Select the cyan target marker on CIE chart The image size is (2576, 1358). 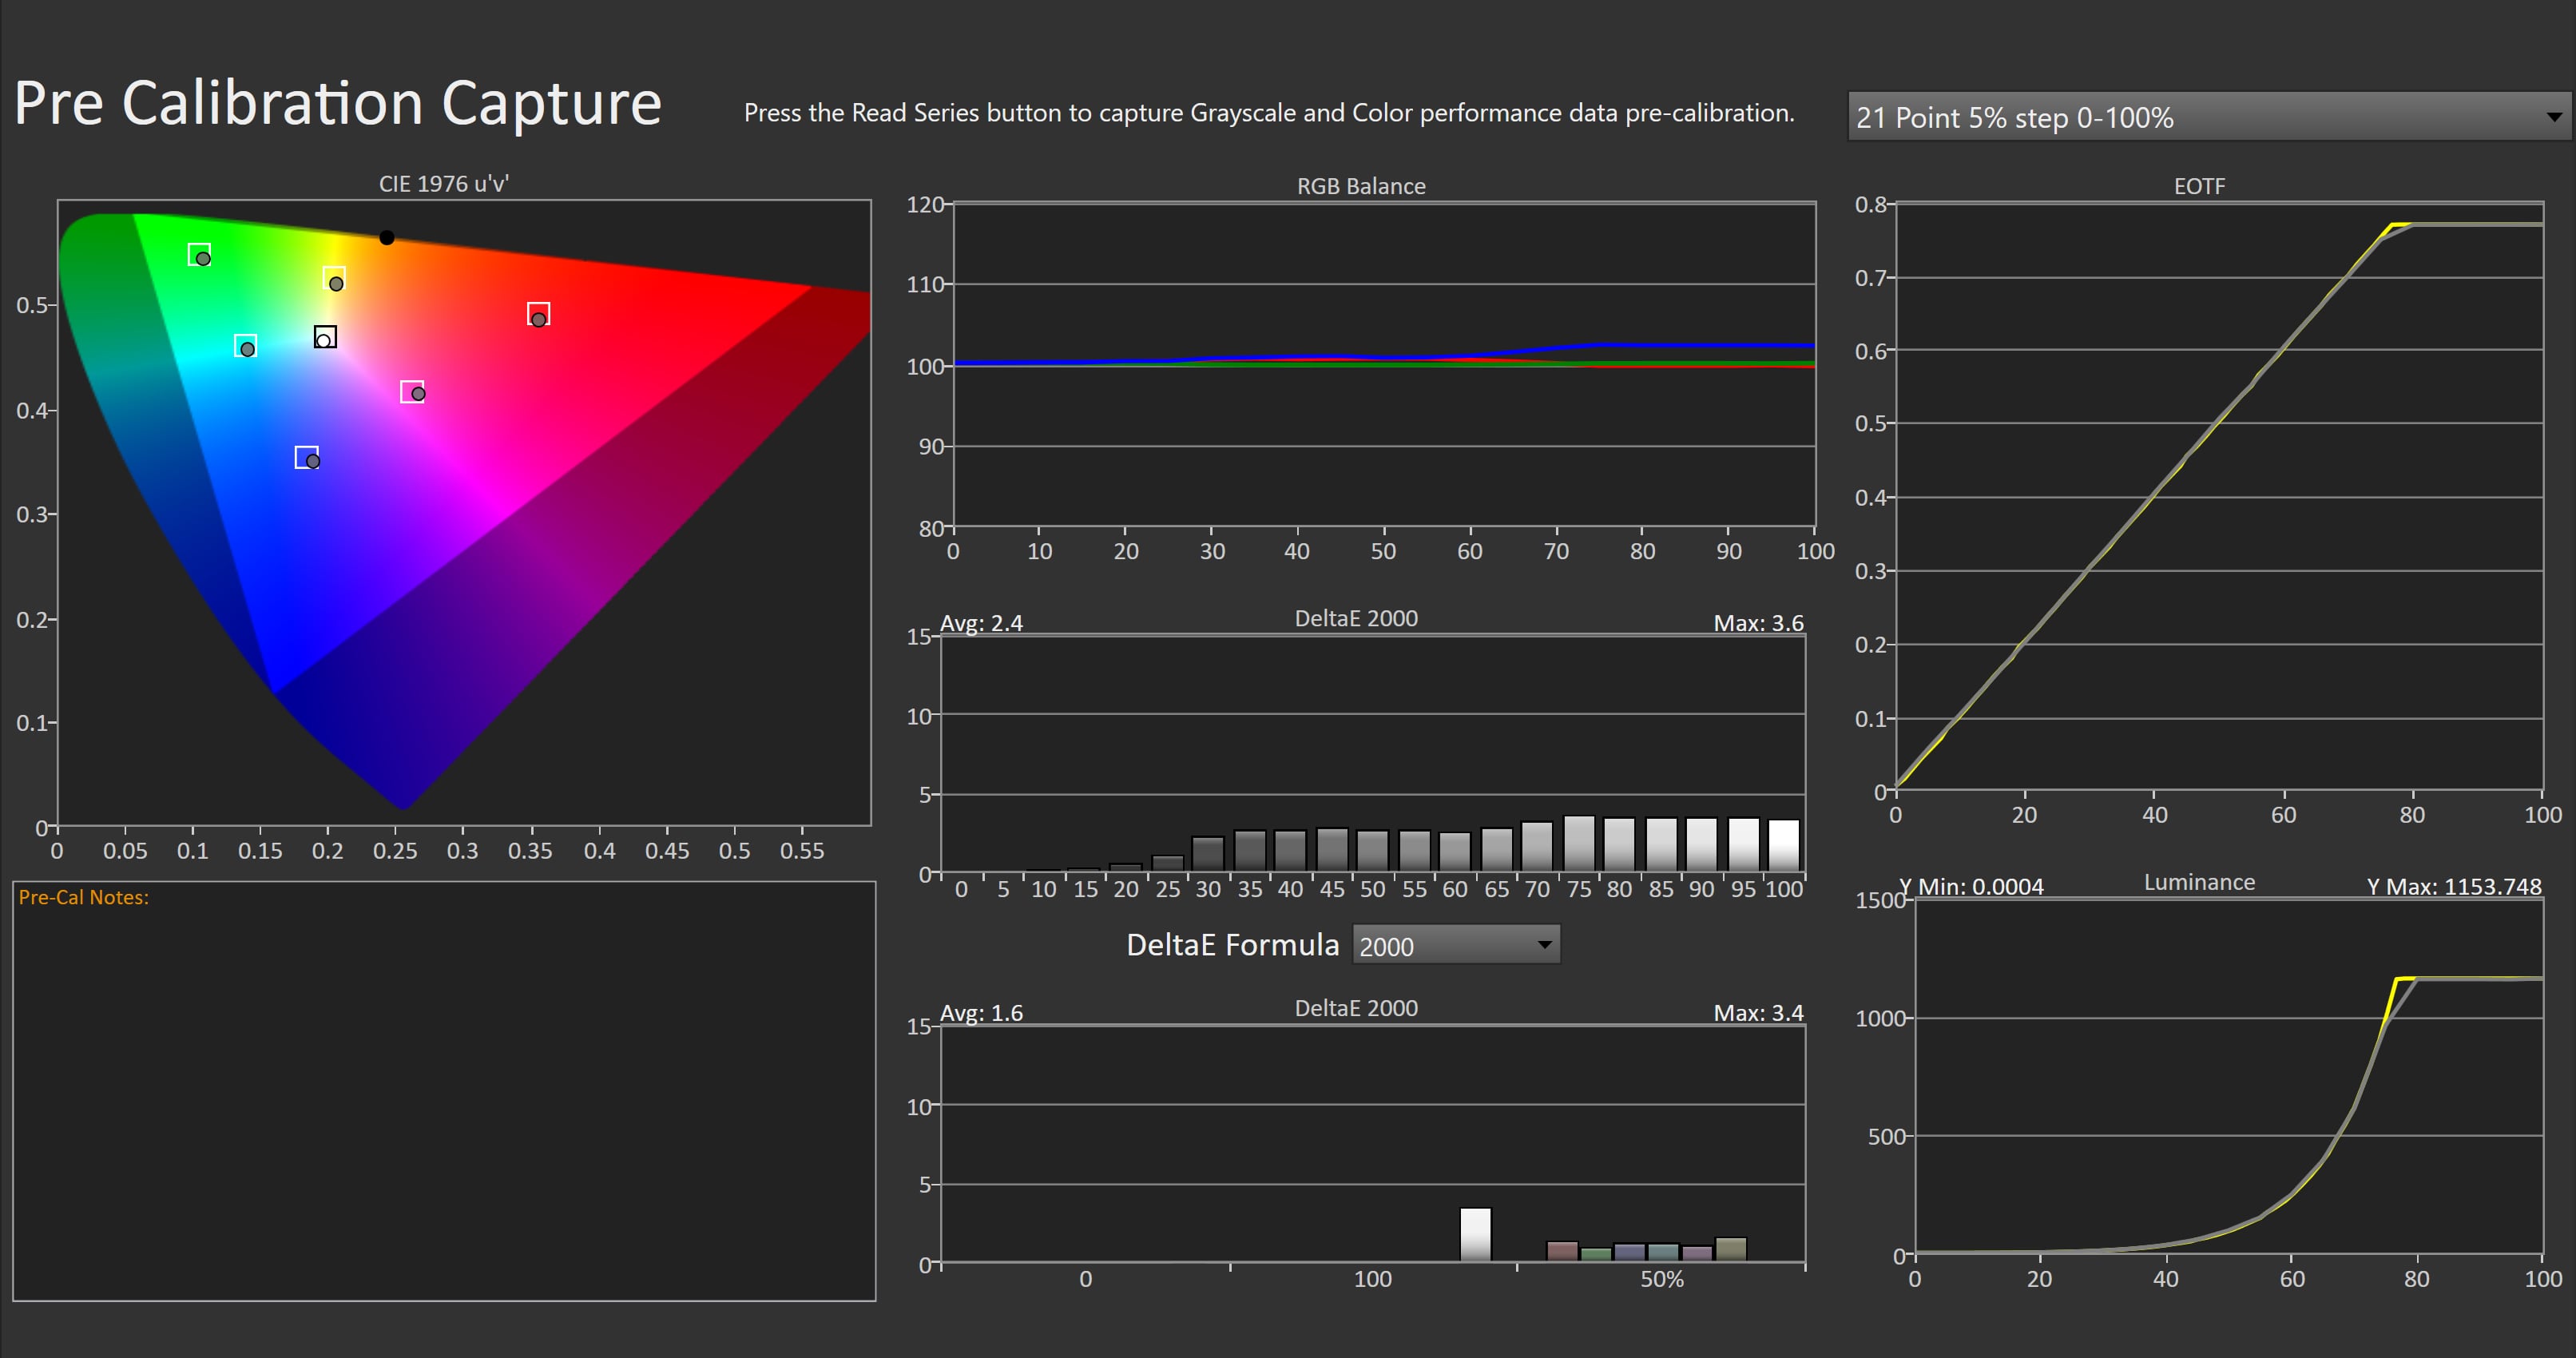245,345
